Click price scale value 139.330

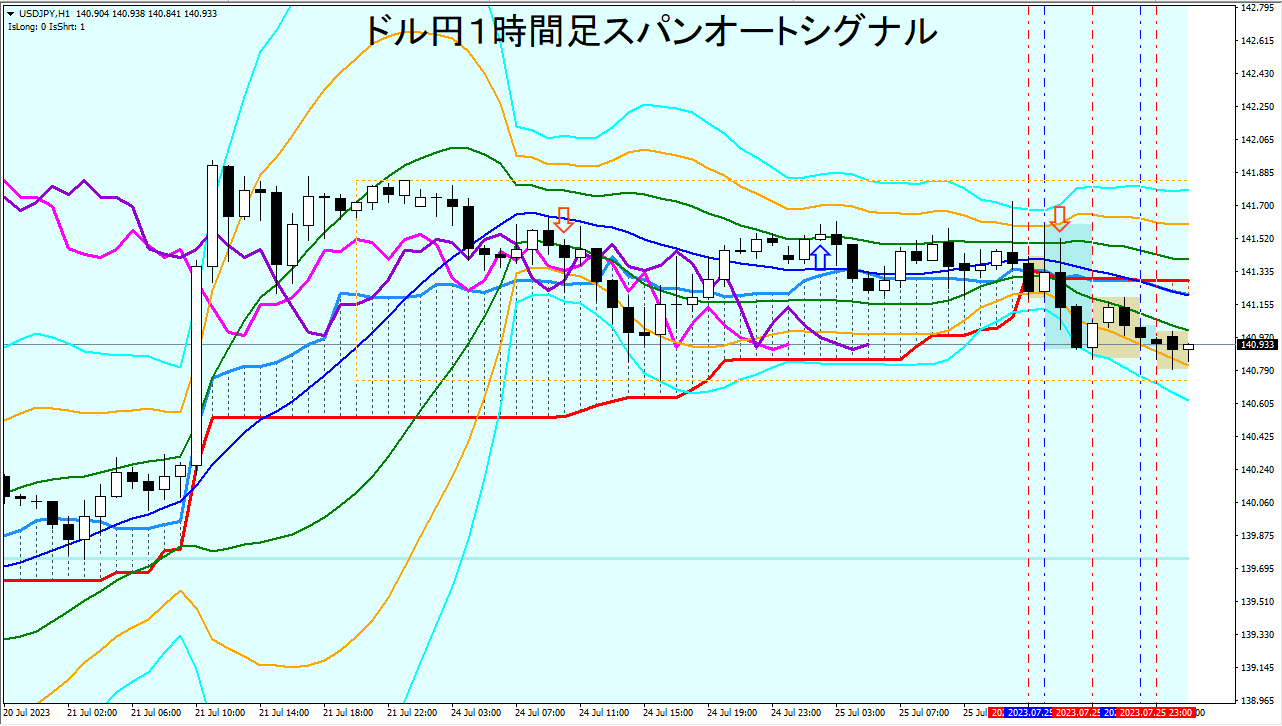(x=1257, y=635)
